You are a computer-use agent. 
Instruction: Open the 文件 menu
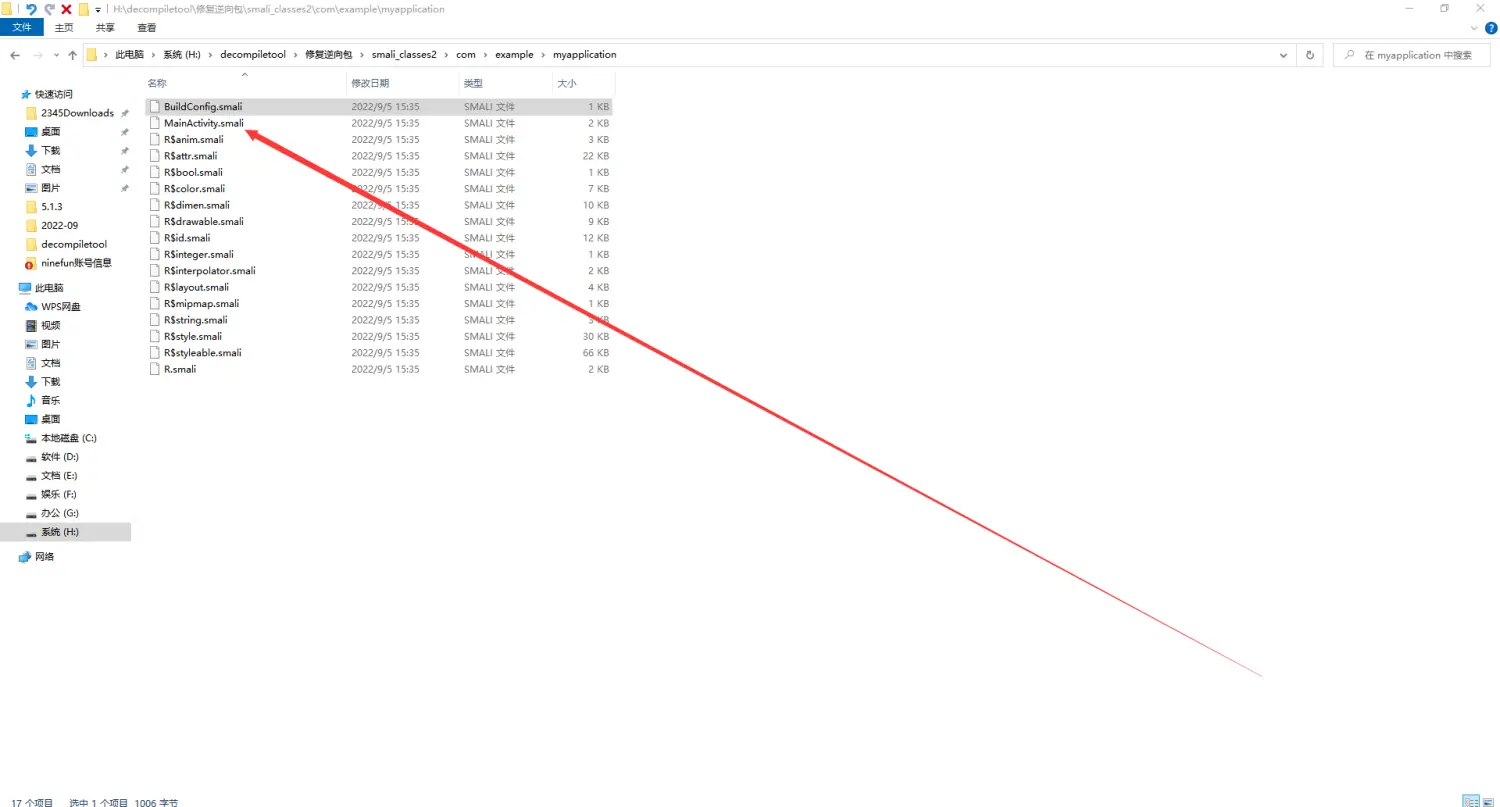22,28
